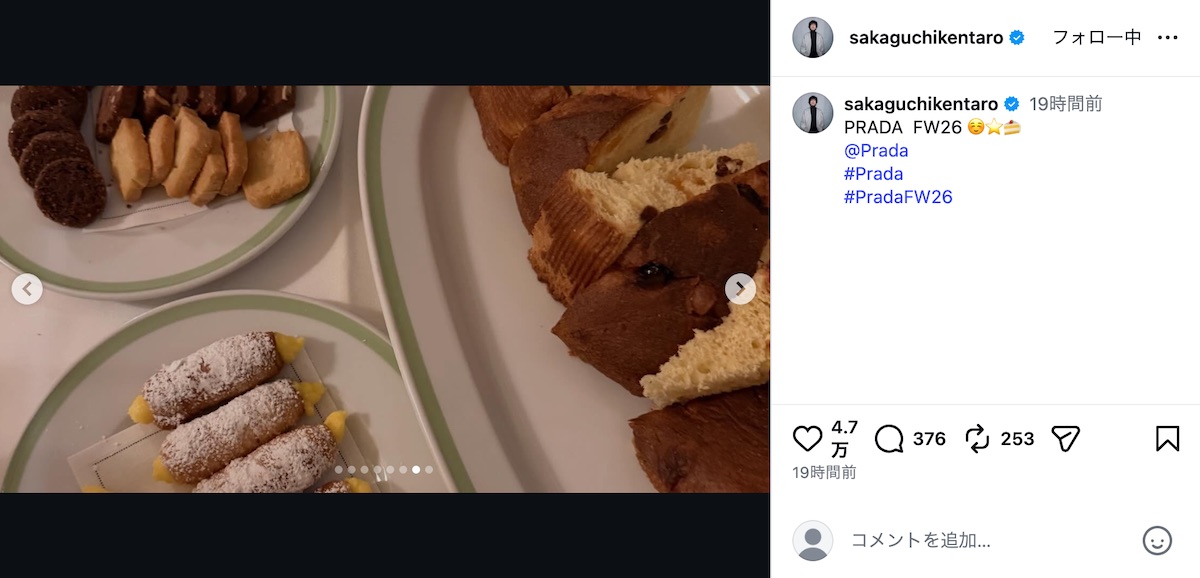The width and height of the screenshot is (1200, 578).
Task: Browse the #PradaFW26 hashtag
Action: pyautogui.click(x=898, y=197)
